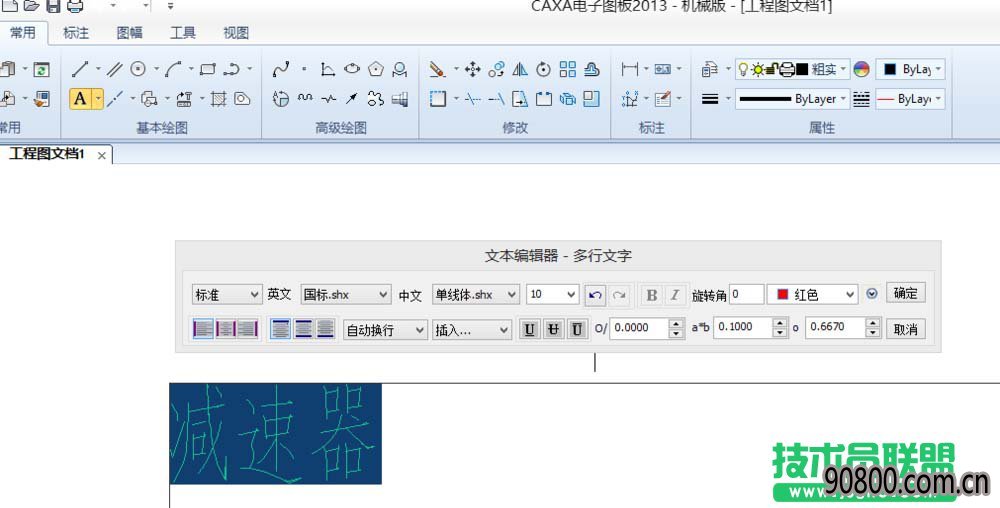Switch to the 视图 ribbon tab
This screenshot has width=1000, height=508.
coord(236,33)
